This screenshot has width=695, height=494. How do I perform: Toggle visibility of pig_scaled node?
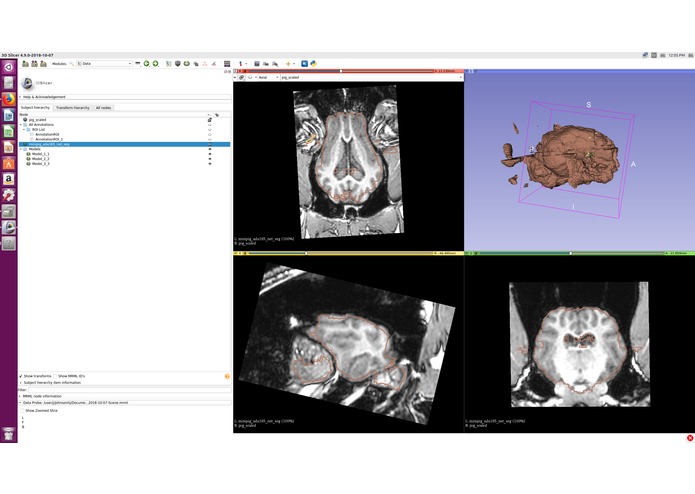point(210,120)
